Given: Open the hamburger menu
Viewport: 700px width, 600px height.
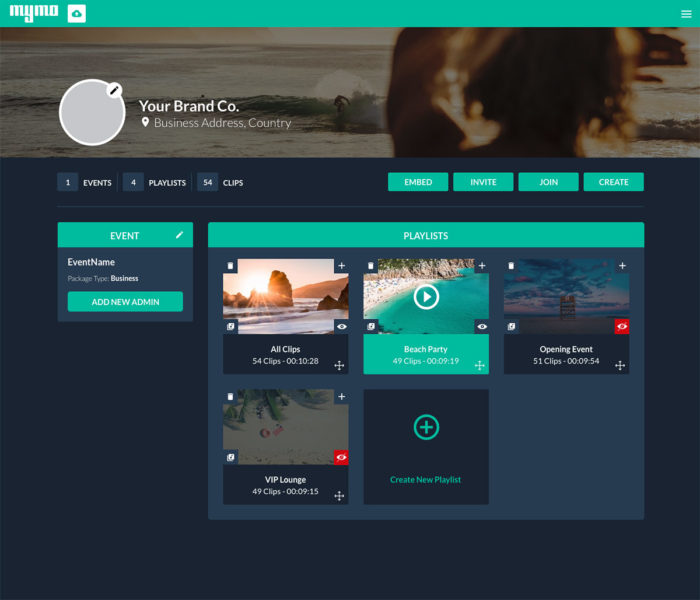Looking at the screenshot, I should [686, 13].
